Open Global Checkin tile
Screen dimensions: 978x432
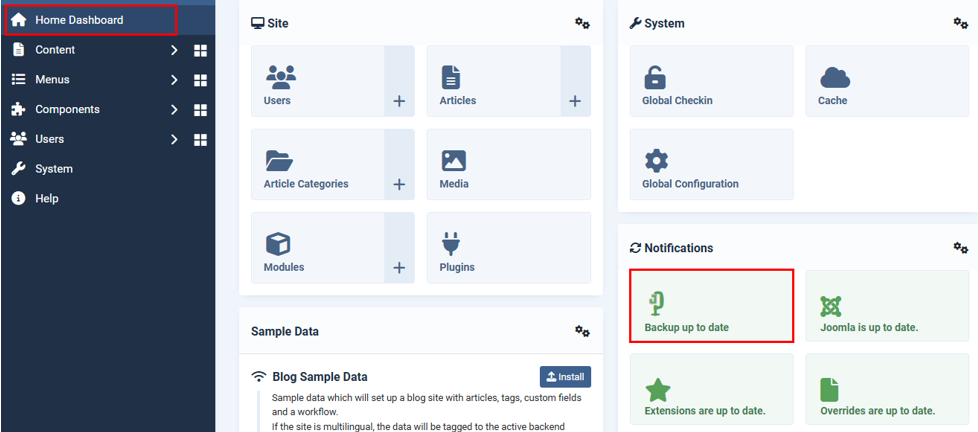tap(712, 81)
